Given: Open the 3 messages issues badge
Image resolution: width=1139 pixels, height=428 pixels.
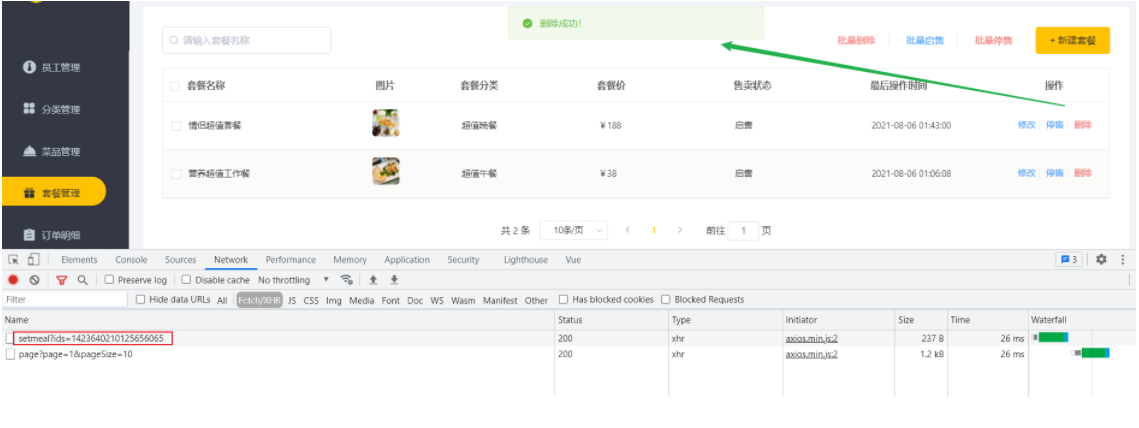Looking at the screenshot, I should coord(1069,259).
